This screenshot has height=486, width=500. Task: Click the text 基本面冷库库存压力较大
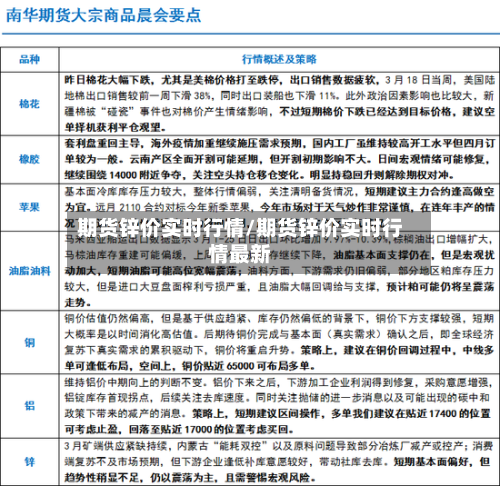coord(123,191)
